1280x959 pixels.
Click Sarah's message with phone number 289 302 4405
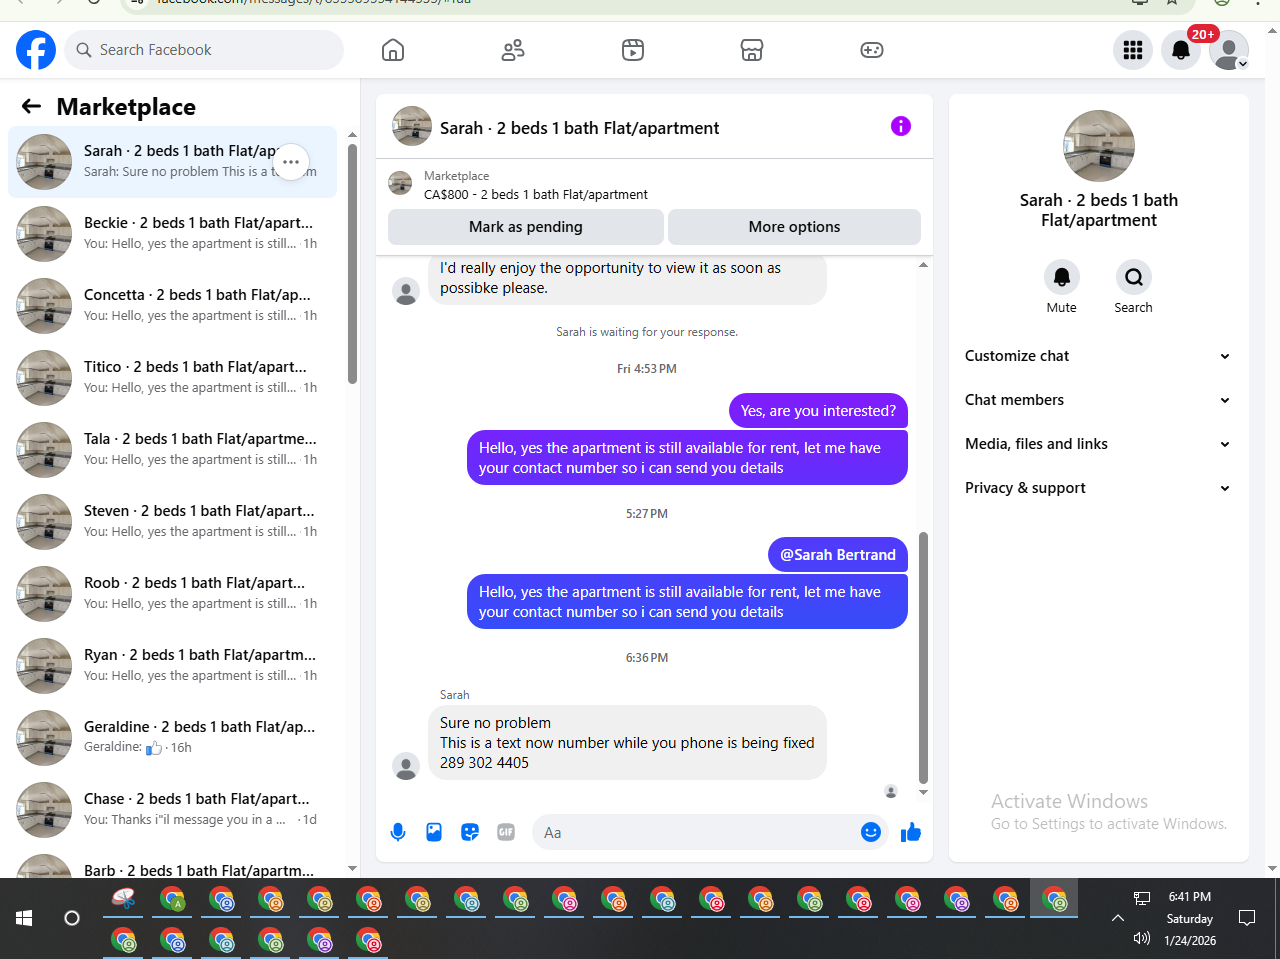click(627, 743)
